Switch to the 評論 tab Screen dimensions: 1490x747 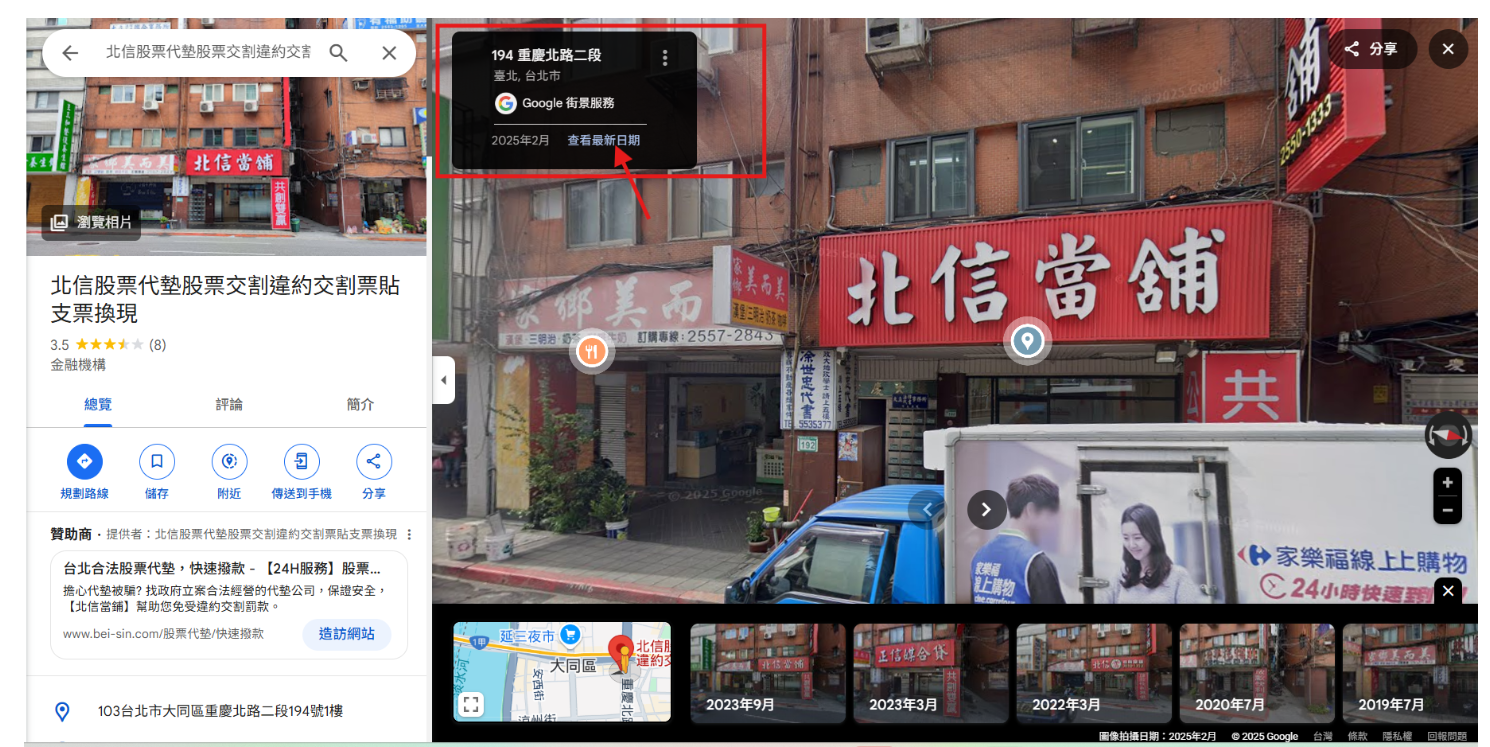[229, 404]
